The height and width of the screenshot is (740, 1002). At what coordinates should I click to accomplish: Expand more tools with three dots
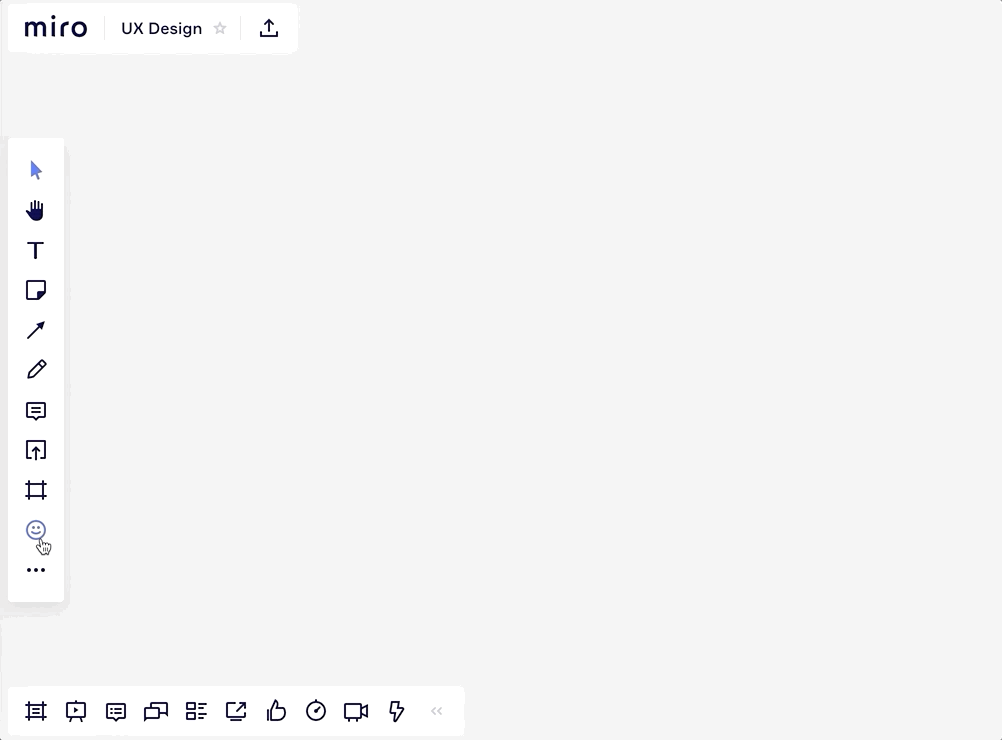[x=36, y=570]
